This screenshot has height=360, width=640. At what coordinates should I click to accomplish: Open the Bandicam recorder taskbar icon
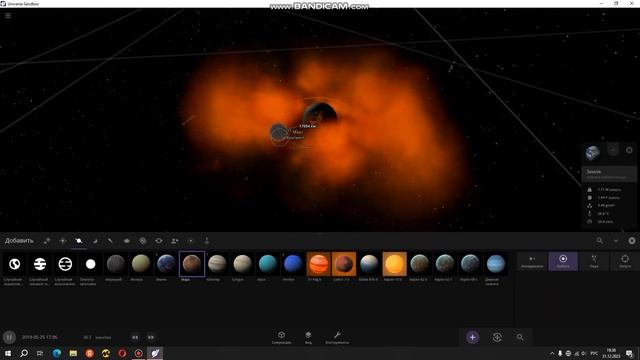pos(138,353)
